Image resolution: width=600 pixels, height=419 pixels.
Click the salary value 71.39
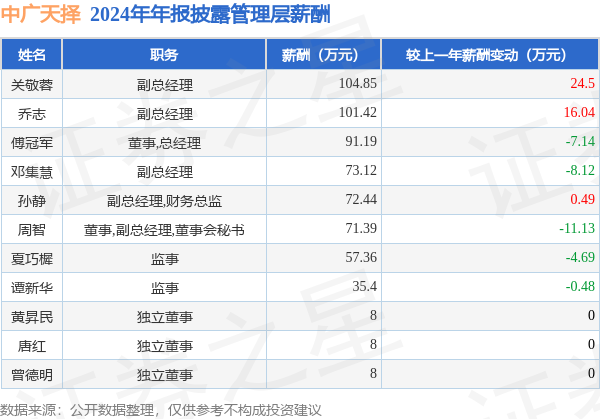(361, 228)
